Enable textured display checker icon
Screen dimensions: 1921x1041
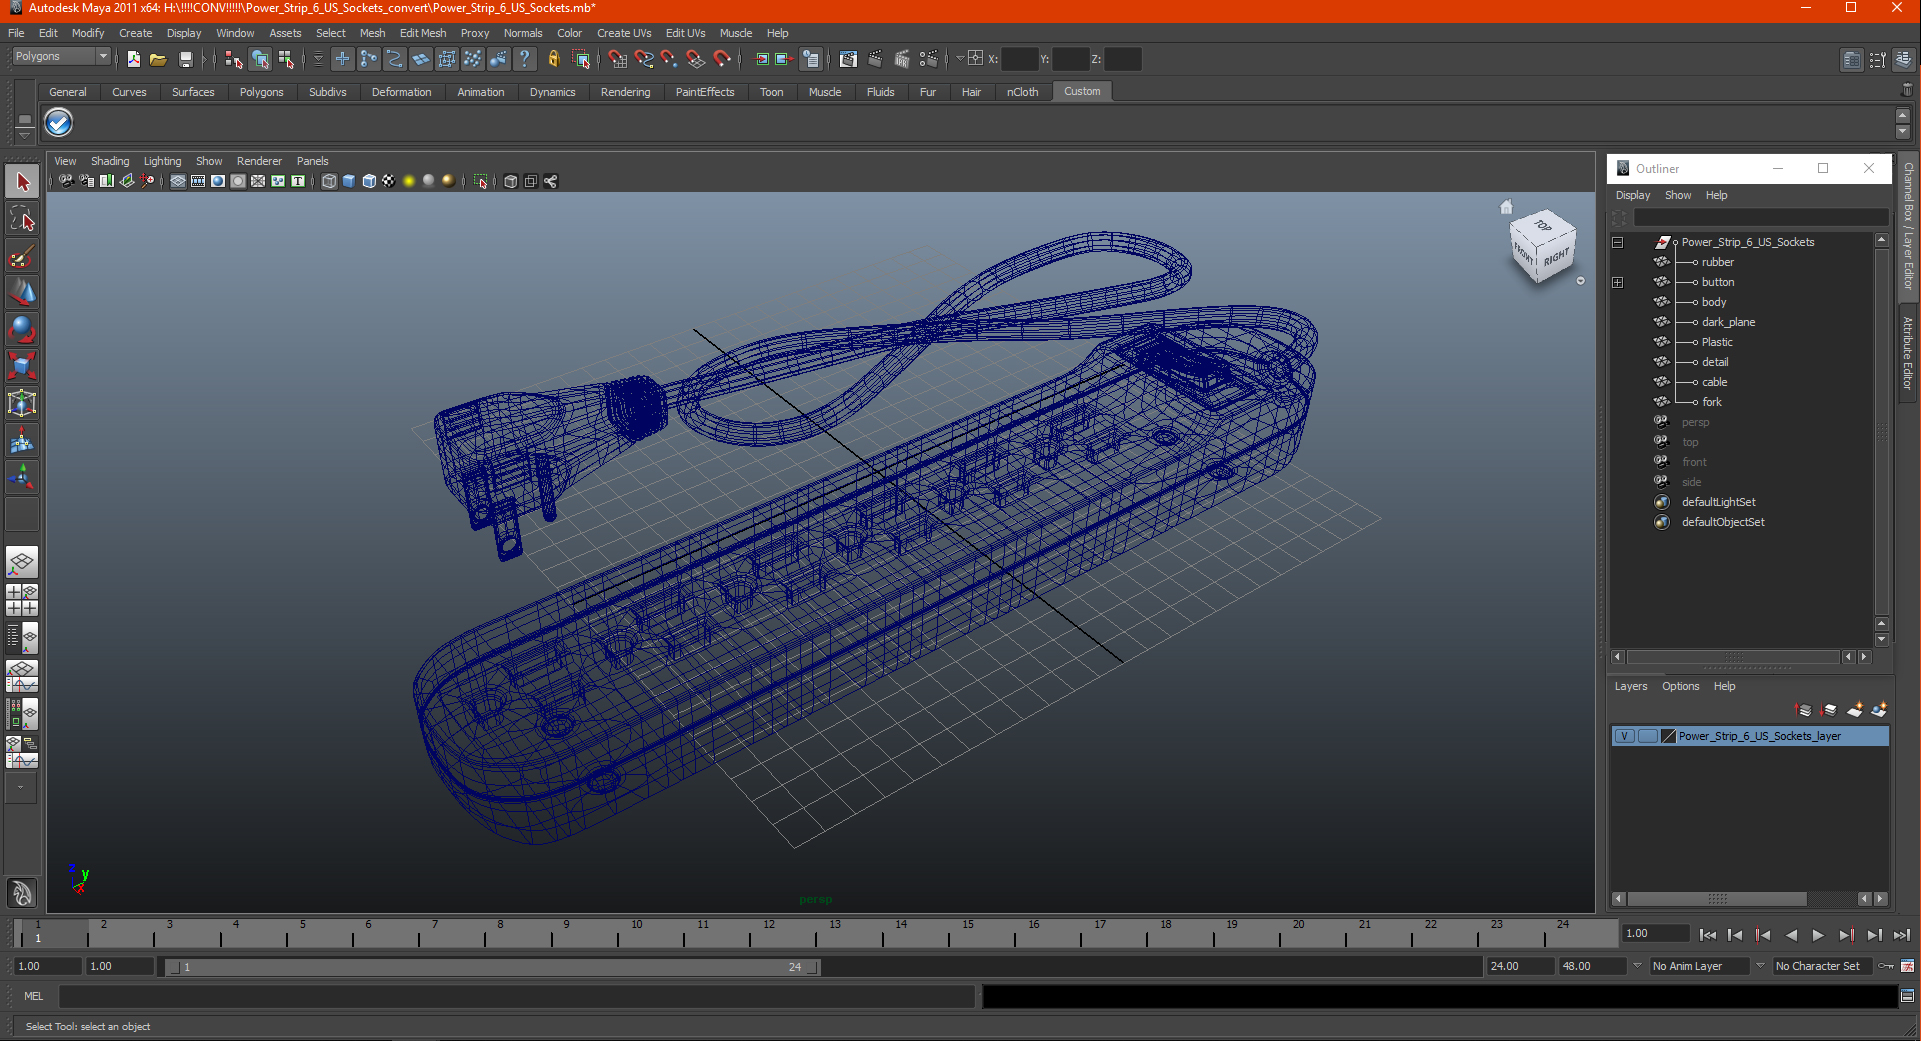(x=389, y=181)
